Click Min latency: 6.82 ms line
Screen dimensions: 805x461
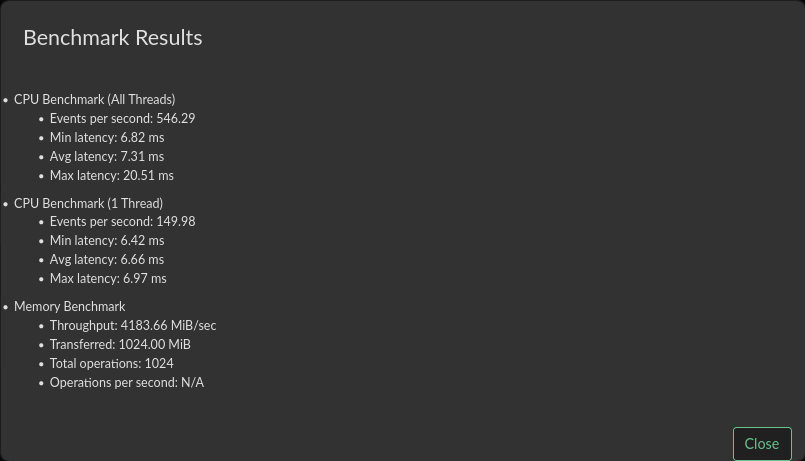point(106,137)
